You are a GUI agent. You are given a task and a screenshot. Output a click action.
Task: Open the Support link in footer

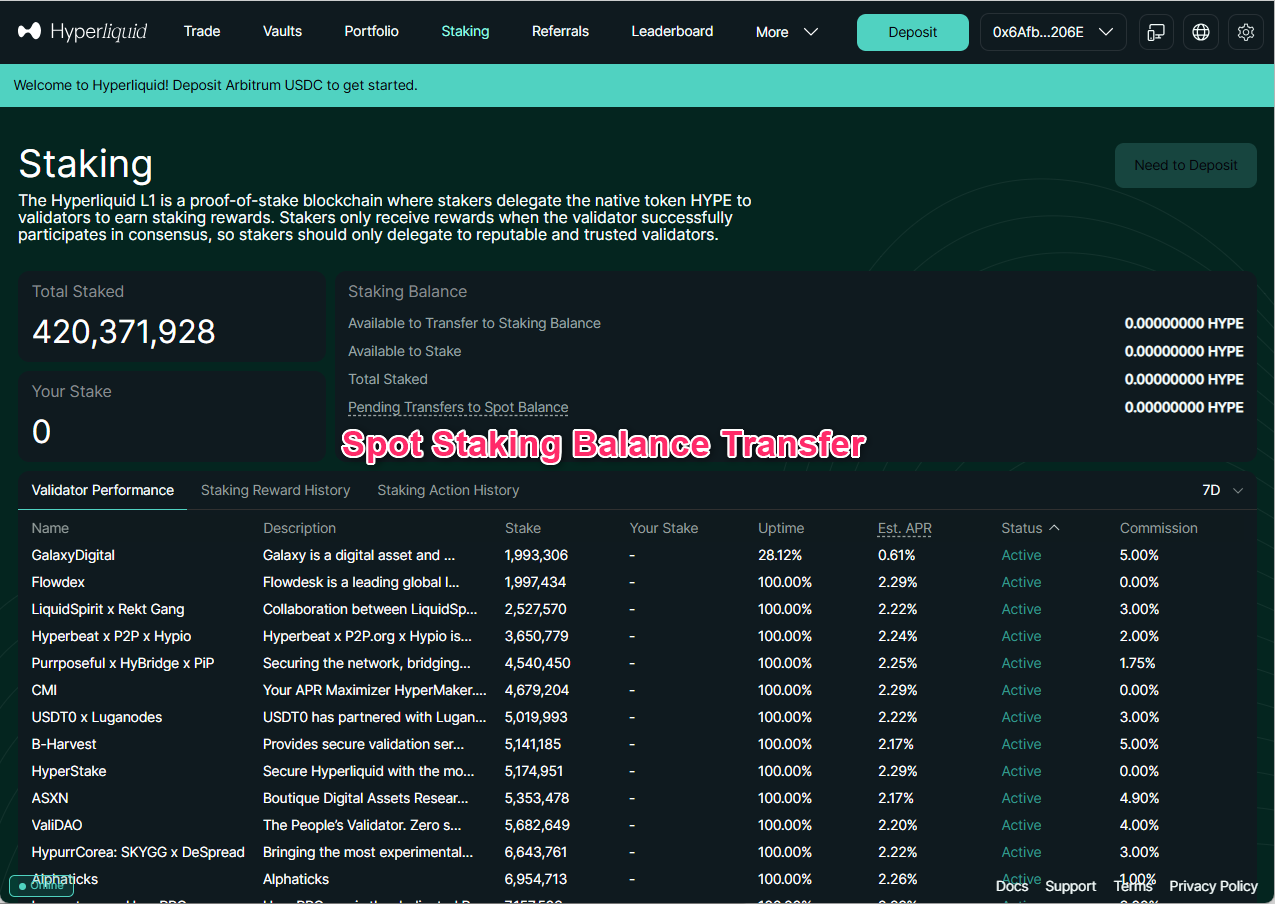coord(1070,886)
